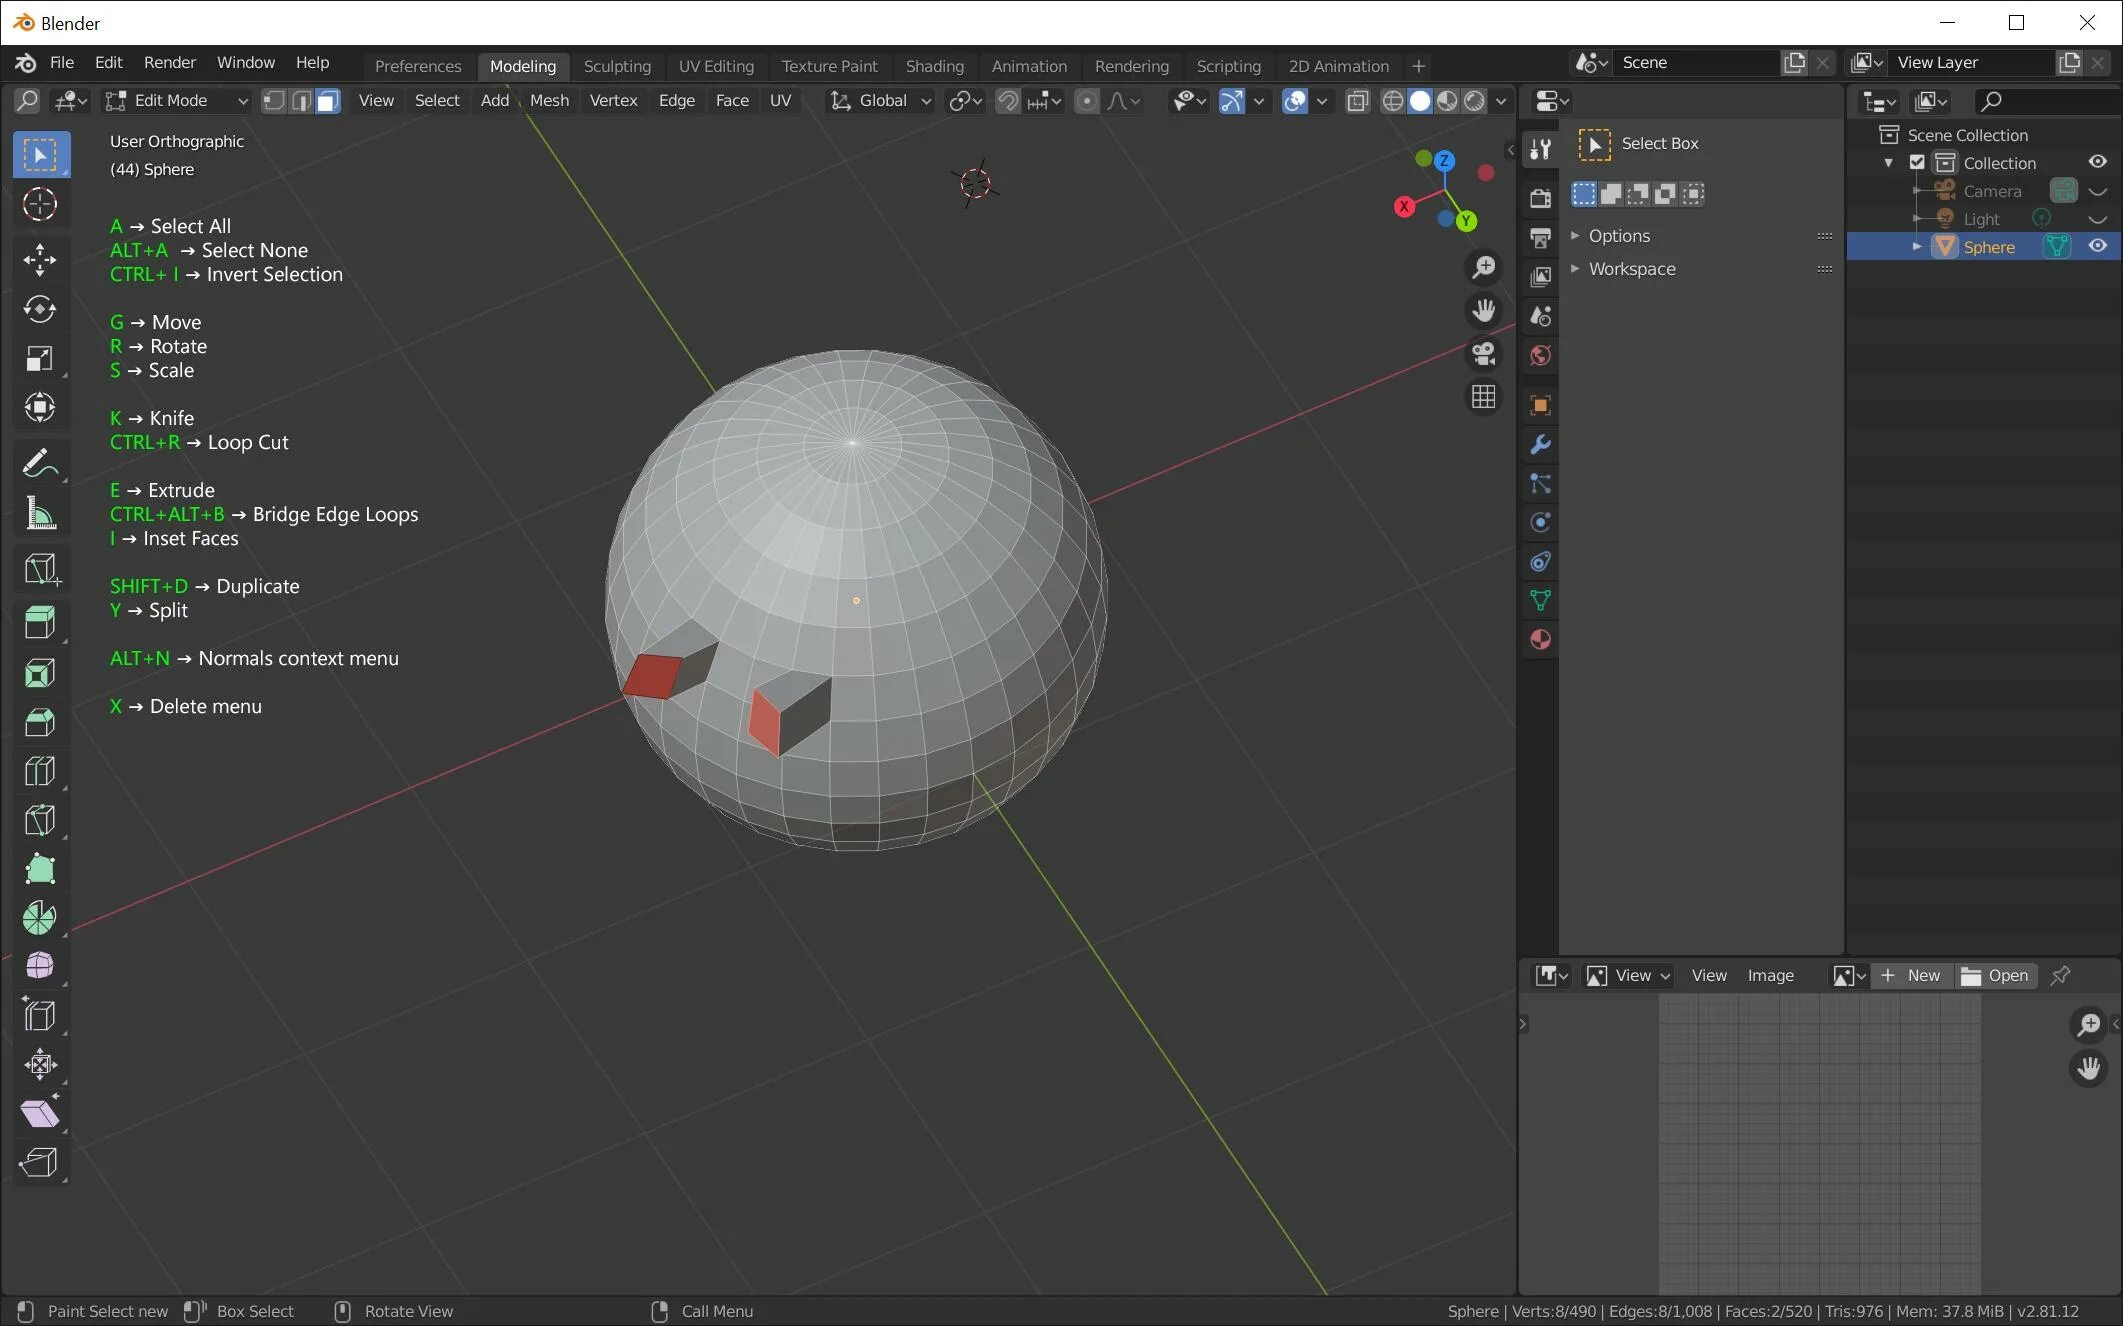
Task: Open the Material Properties tab
Action: [1539, 638]
